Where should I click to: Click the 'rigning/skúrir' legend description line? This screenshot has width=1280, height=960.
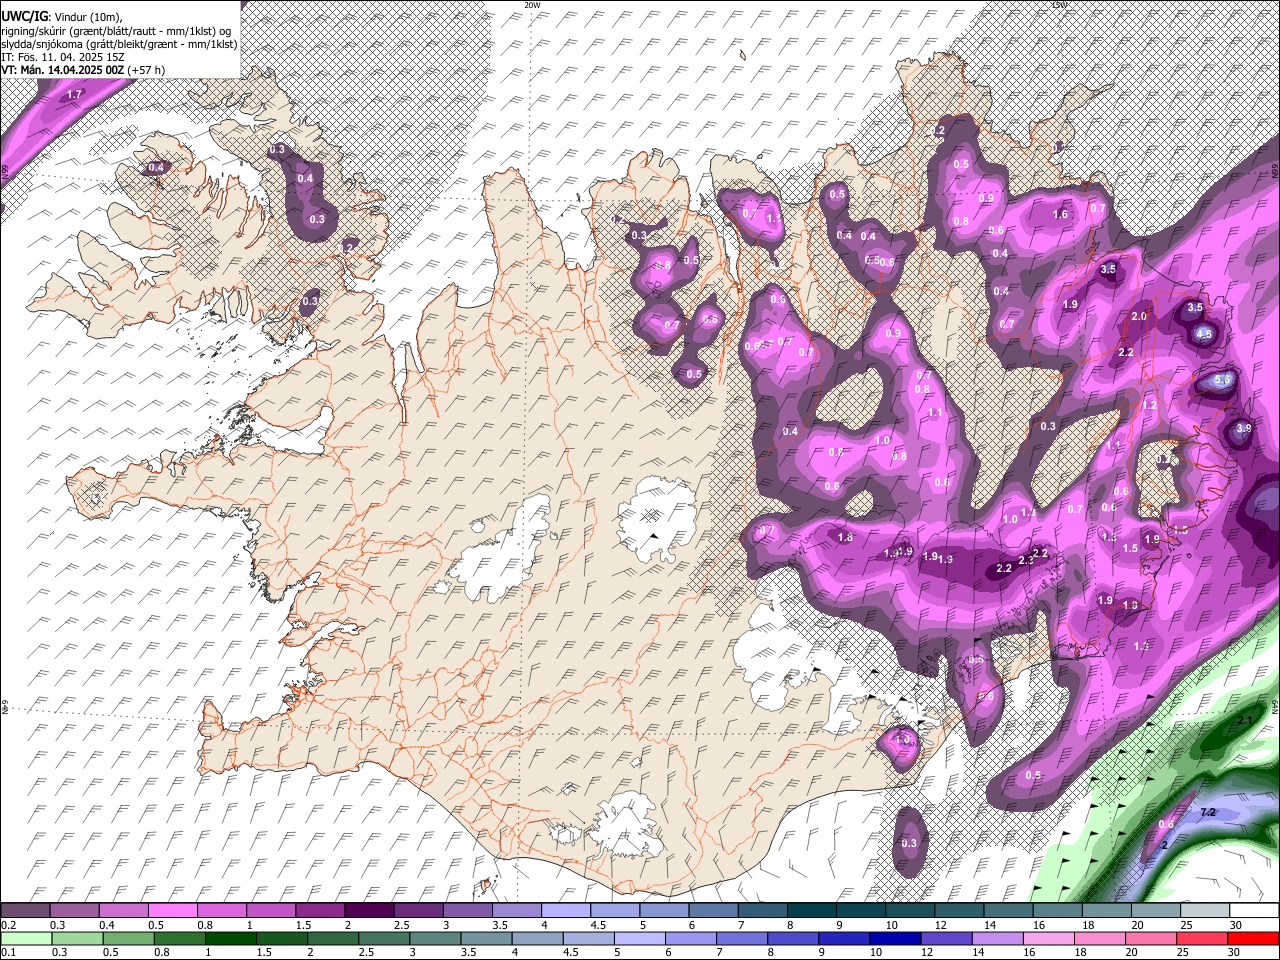click(x=118, y=31)
